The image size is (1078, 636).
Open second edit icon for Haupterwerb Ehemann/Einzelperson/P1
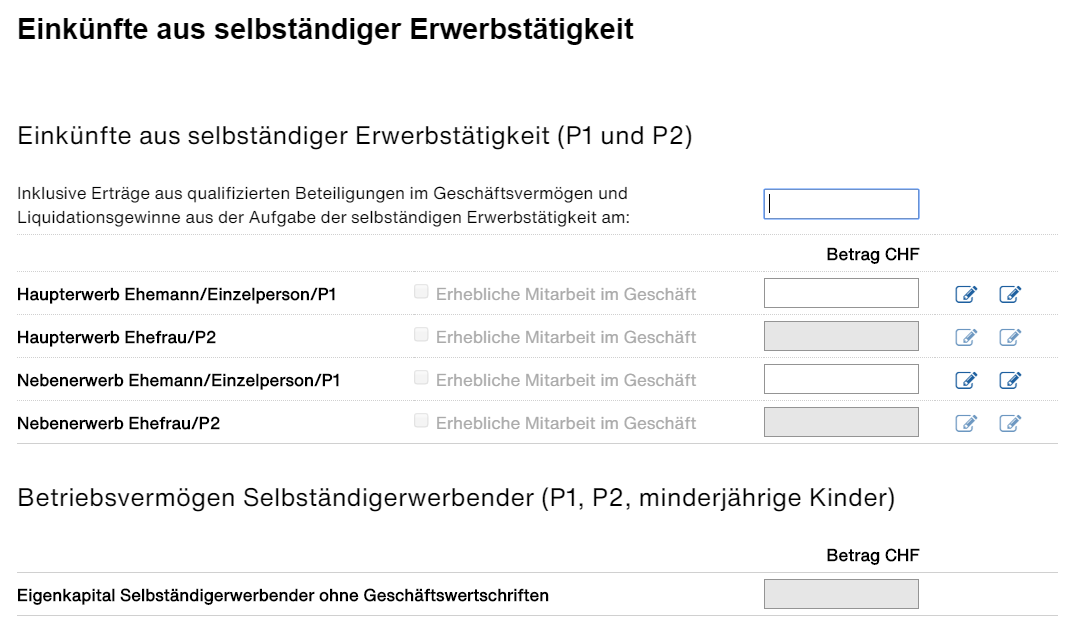(1009, 294)
